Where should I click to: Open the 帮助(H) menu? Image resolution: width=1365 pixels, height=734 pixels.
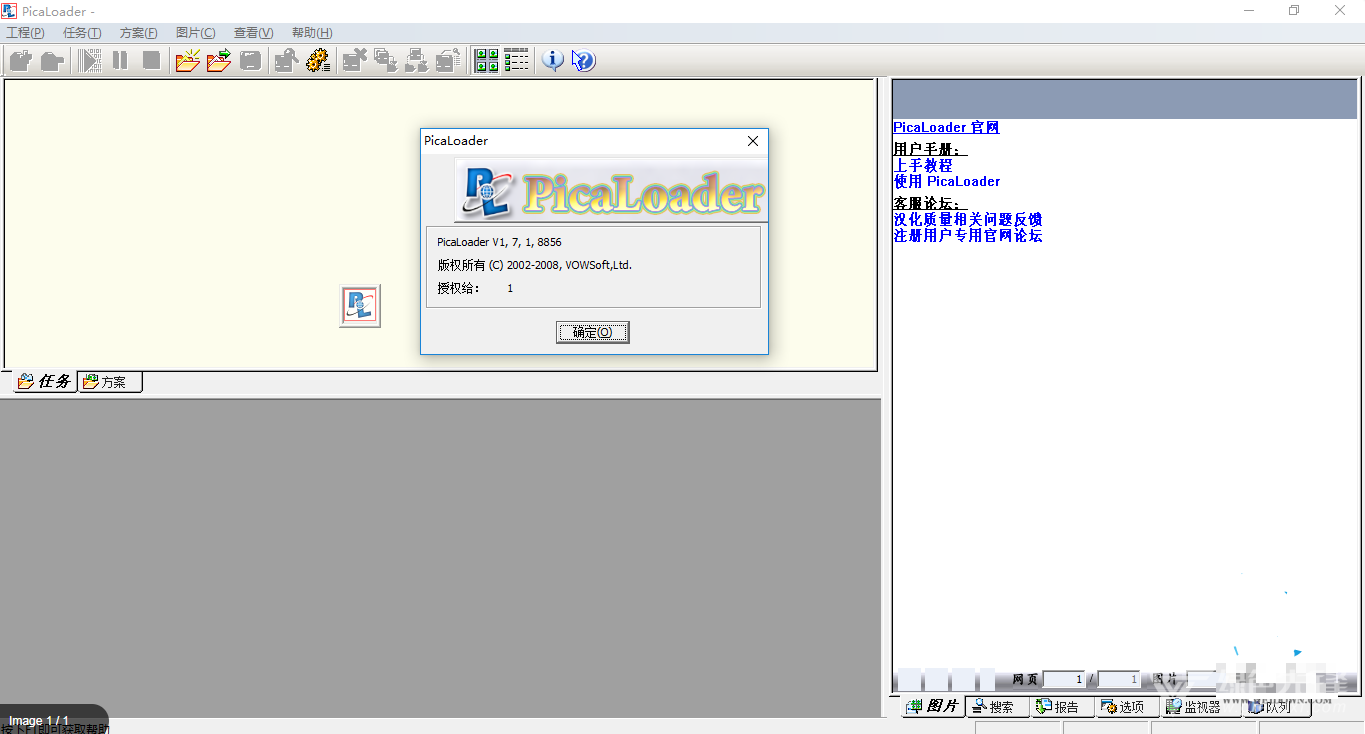click(x=312, y=33)
